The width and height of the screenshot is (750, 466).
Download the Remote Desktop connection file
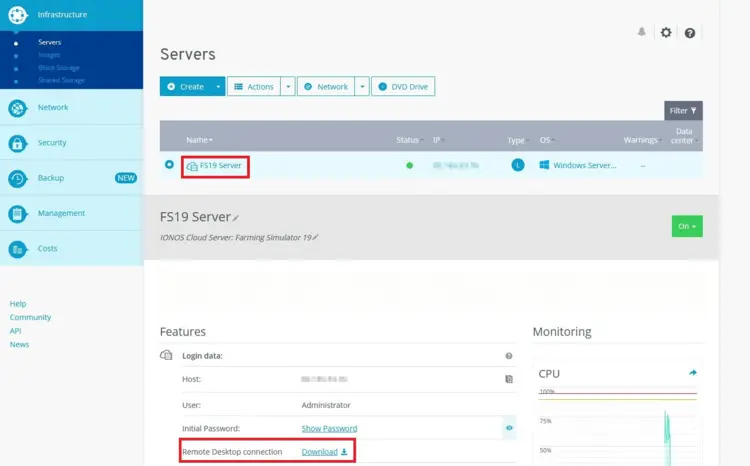click(x=324, y=452)
